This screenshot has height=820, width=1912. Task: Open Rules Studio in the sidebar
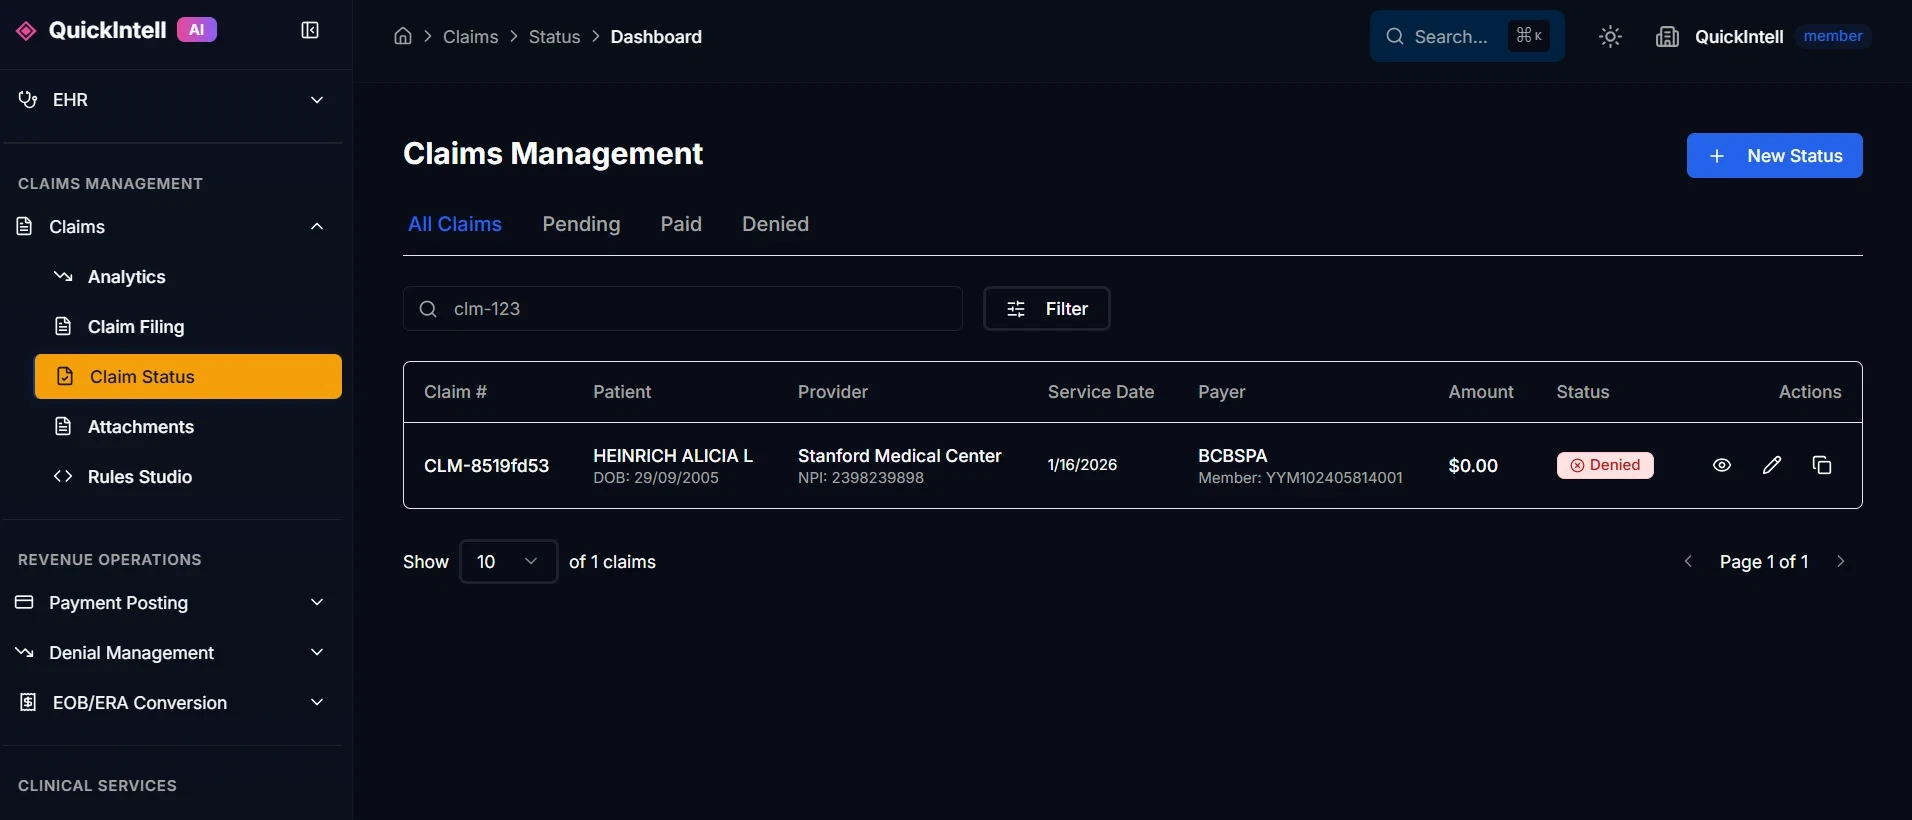click(188, 477)
